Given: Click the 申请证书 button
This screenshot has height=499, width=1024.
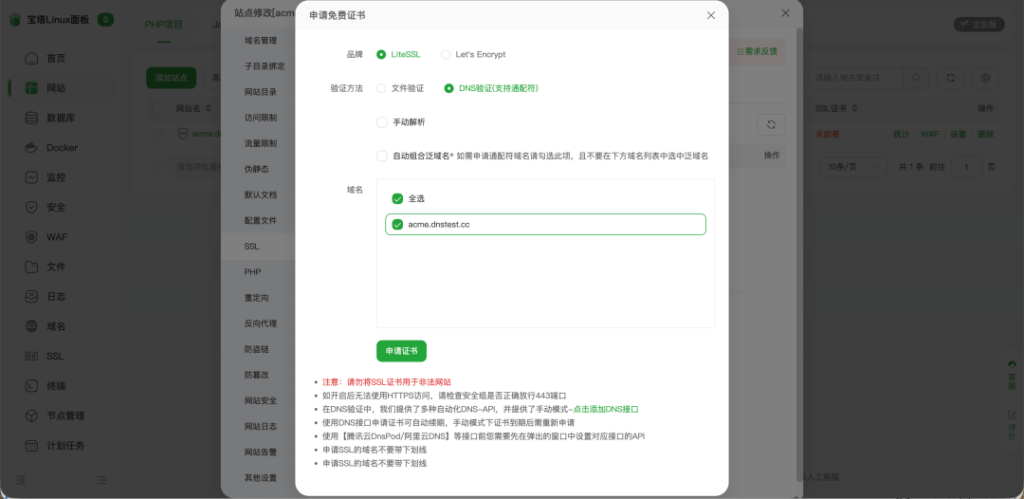Looking at the screenshot, I should [402, 351].
